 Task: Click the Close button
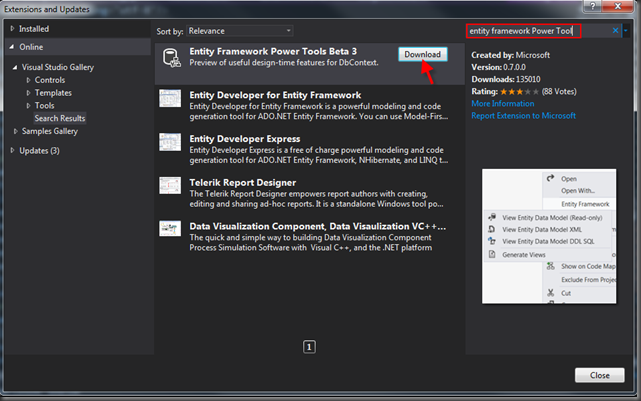599,375
